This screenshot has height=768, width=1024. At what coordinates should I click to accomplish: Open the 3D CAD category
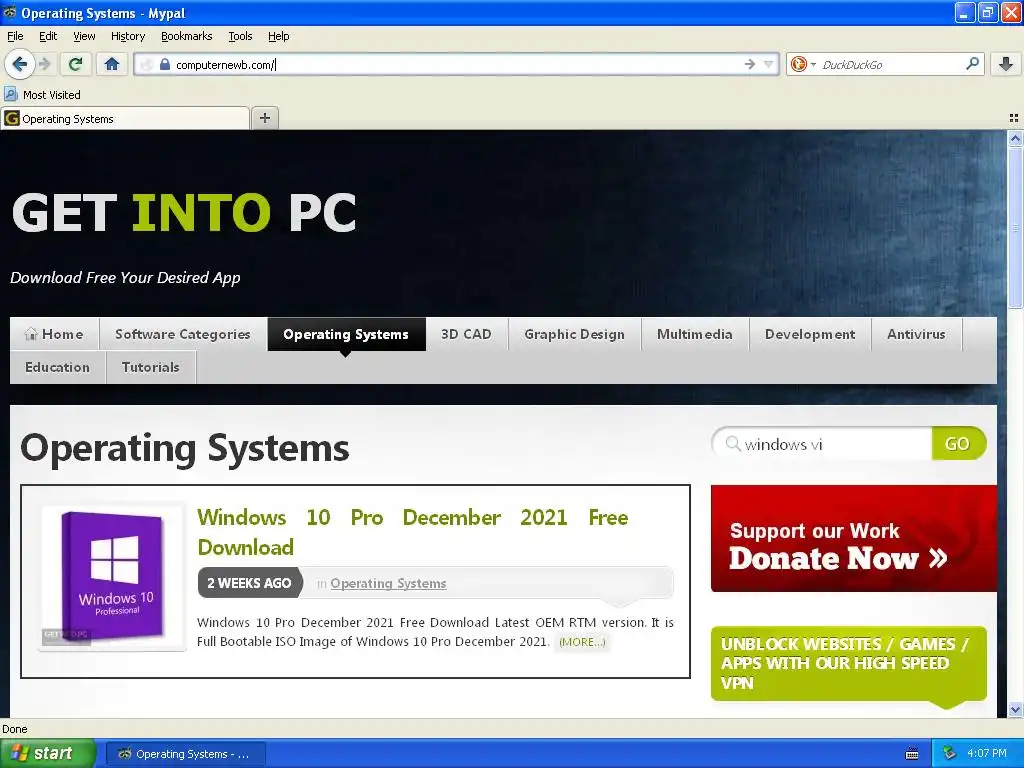coord(466,334)
